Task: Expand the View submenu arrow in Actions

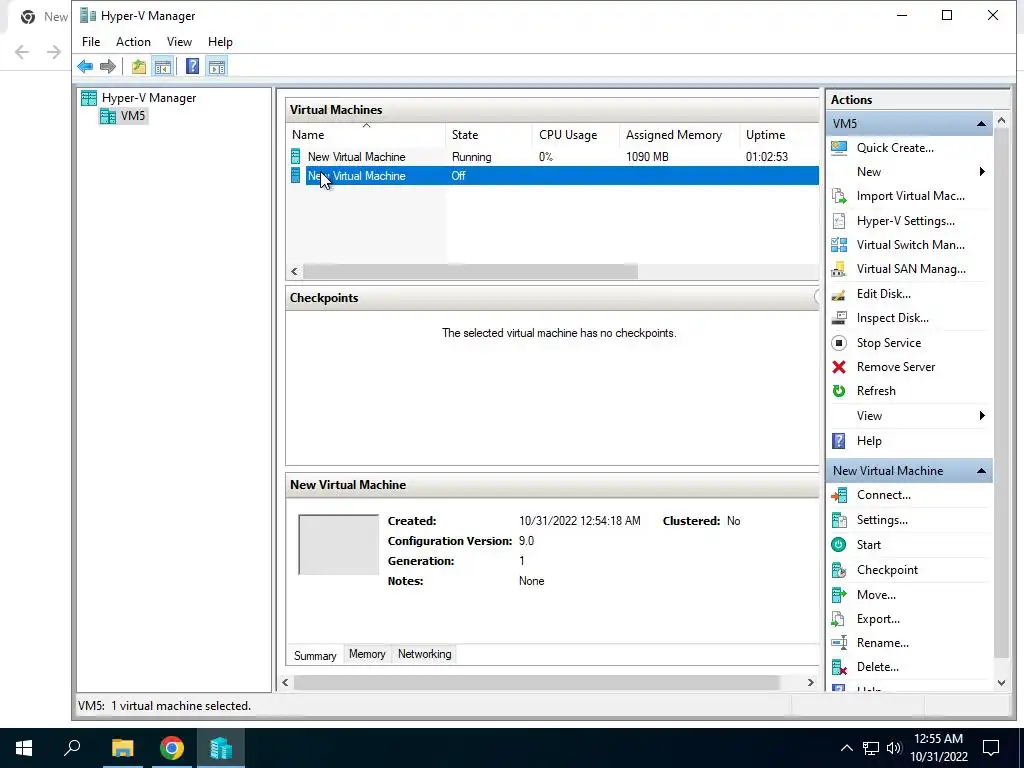Action: click(982, 416)
